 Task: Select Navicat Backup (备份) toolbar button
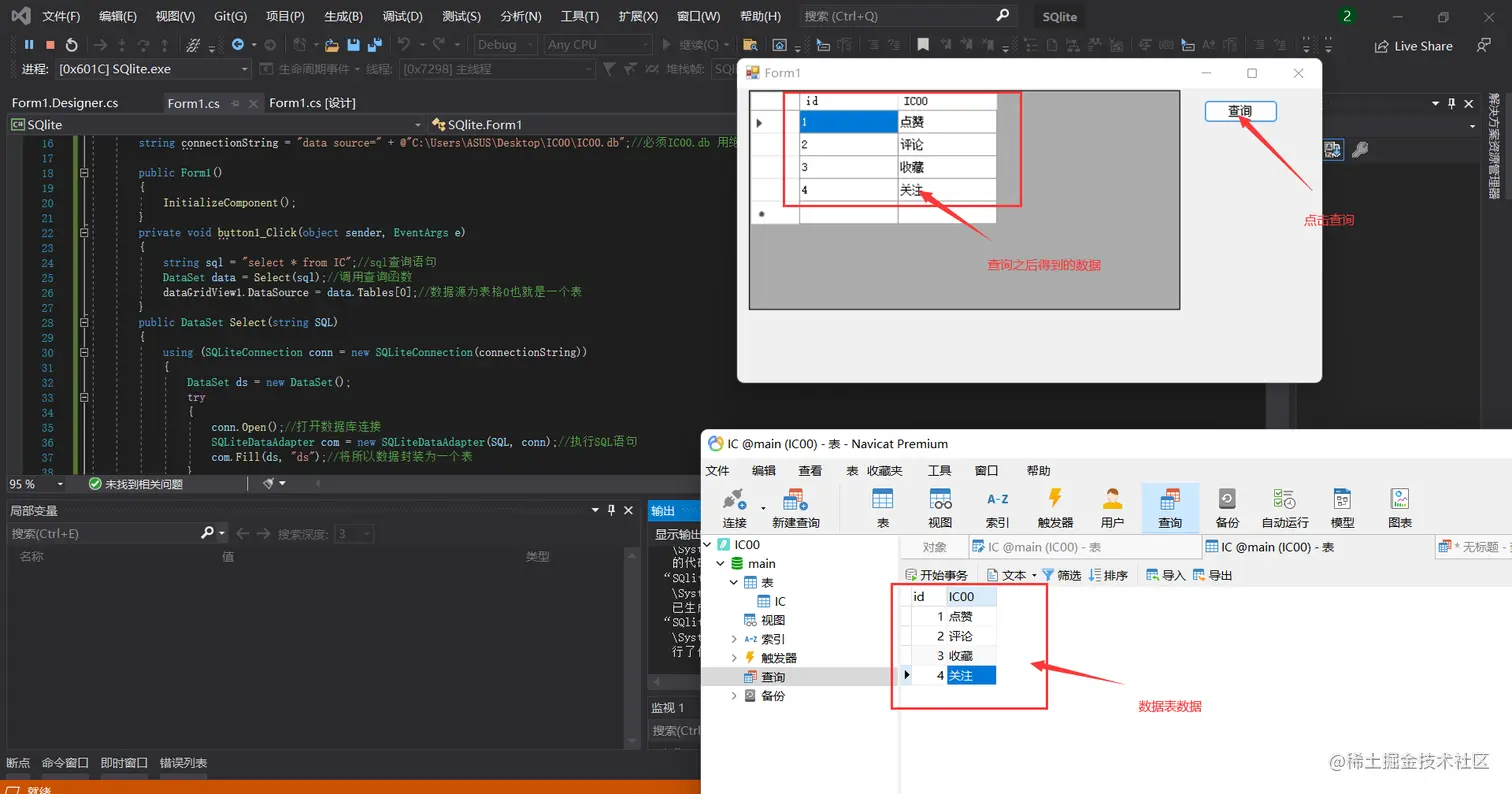(x=1227, y=508)
